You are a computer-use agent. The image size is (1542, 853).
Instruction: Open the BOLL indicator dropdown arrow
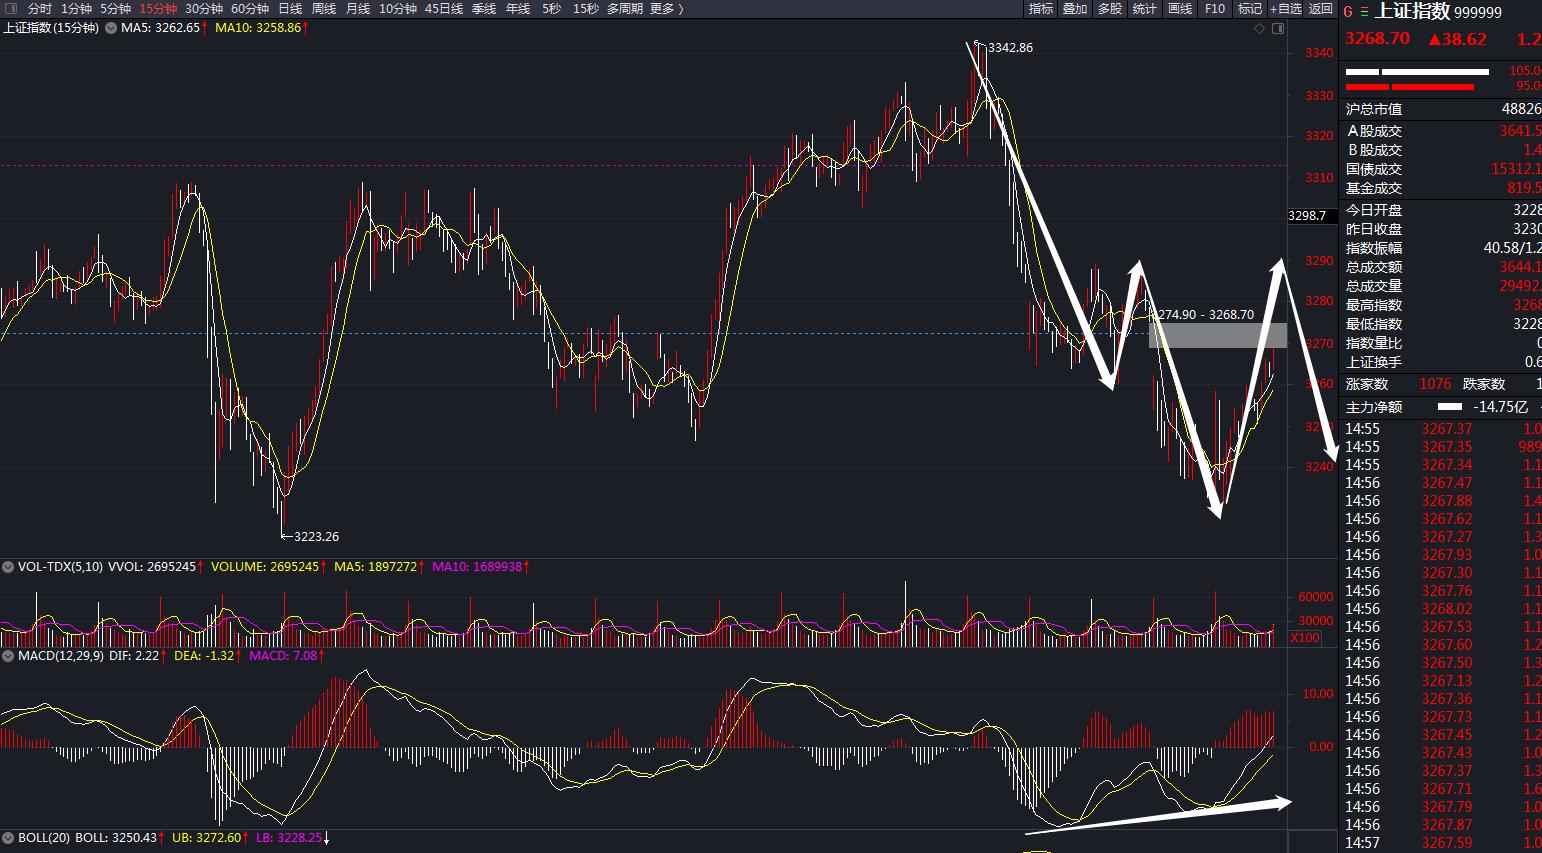tap(8, 837)
